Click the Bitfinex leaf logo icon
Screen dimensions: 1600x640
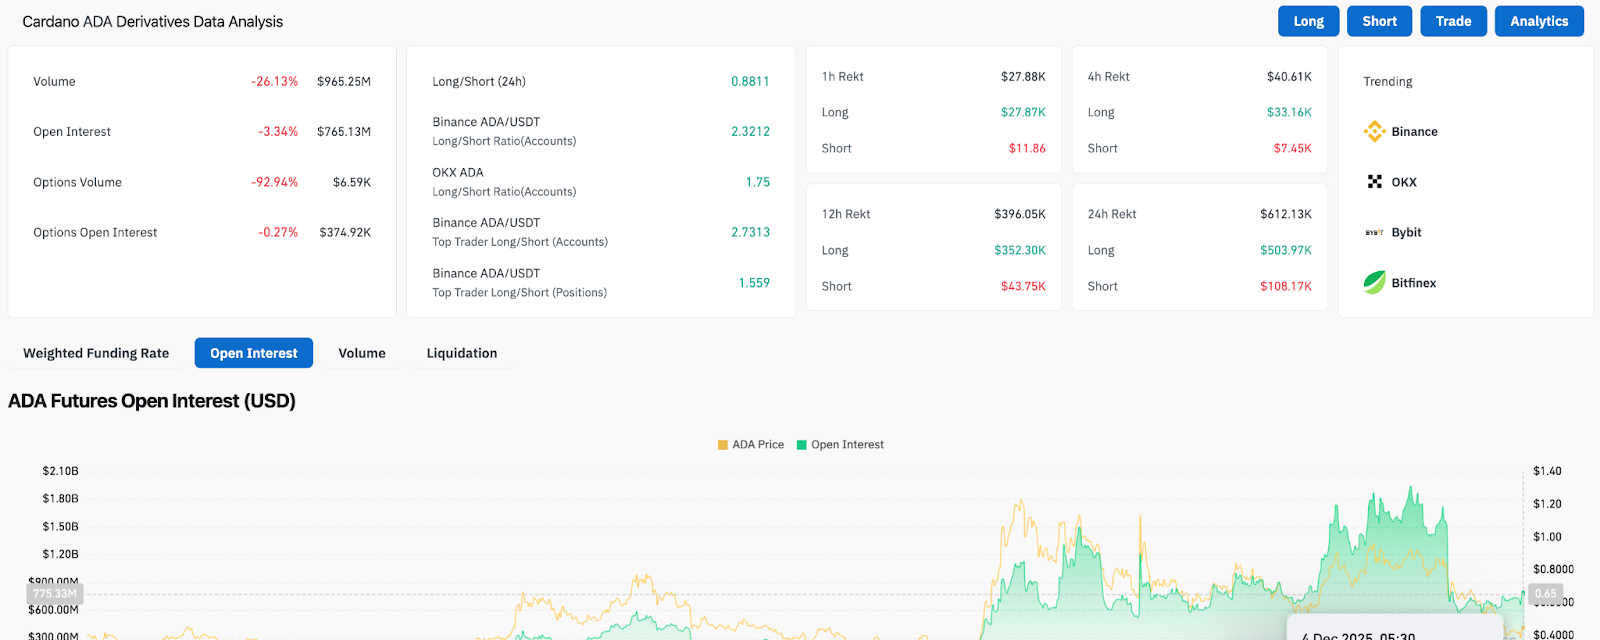tap(1375, 282)
